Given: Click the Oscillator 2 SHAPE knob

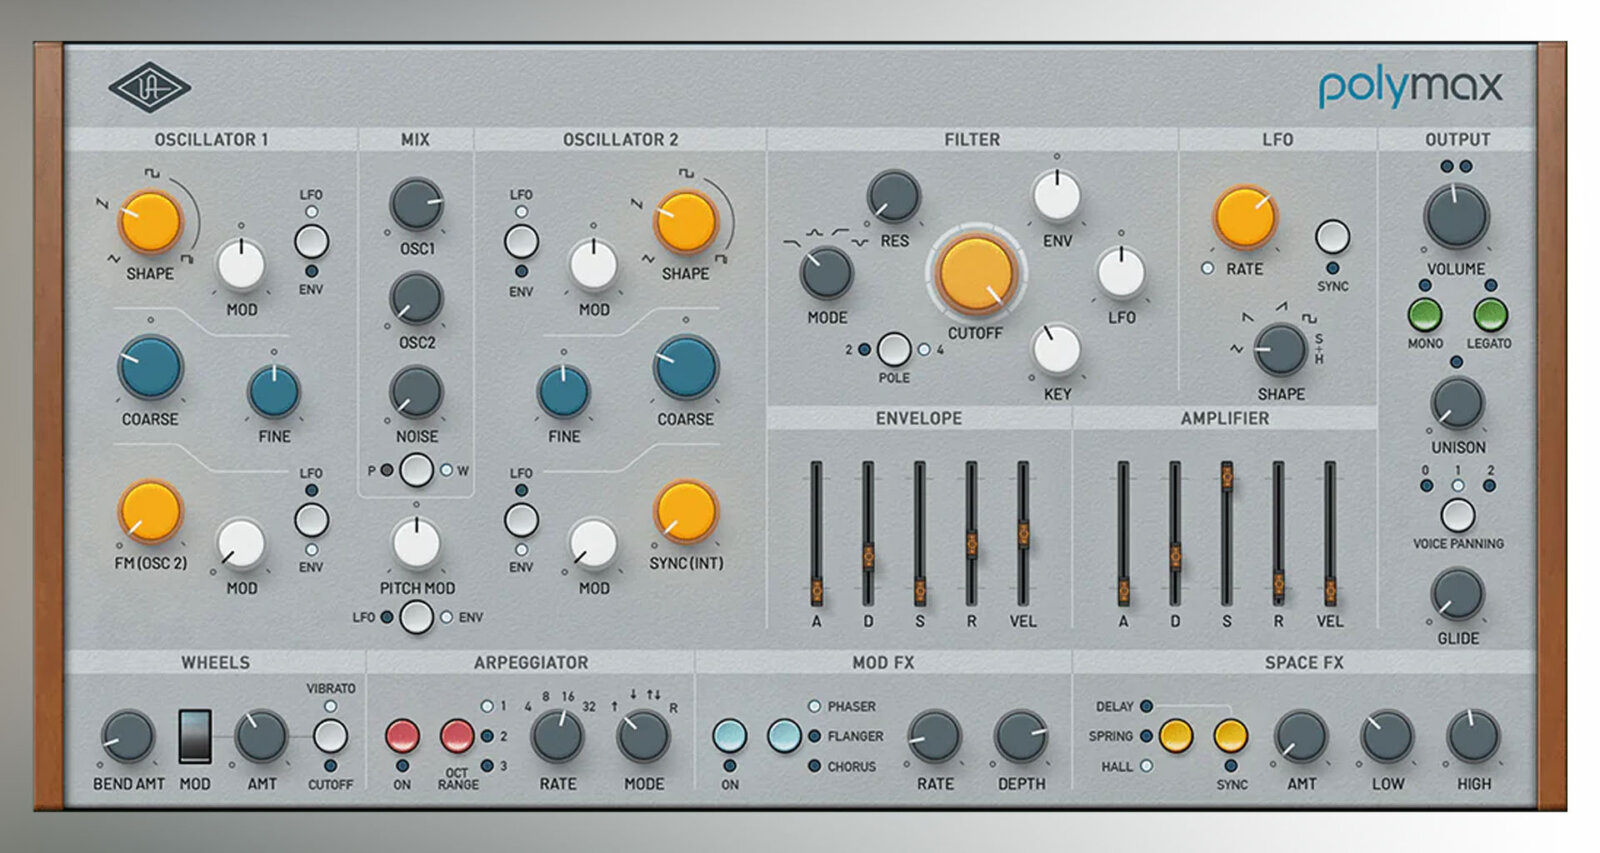Looking at the screenshot, I should coord(686,221).
